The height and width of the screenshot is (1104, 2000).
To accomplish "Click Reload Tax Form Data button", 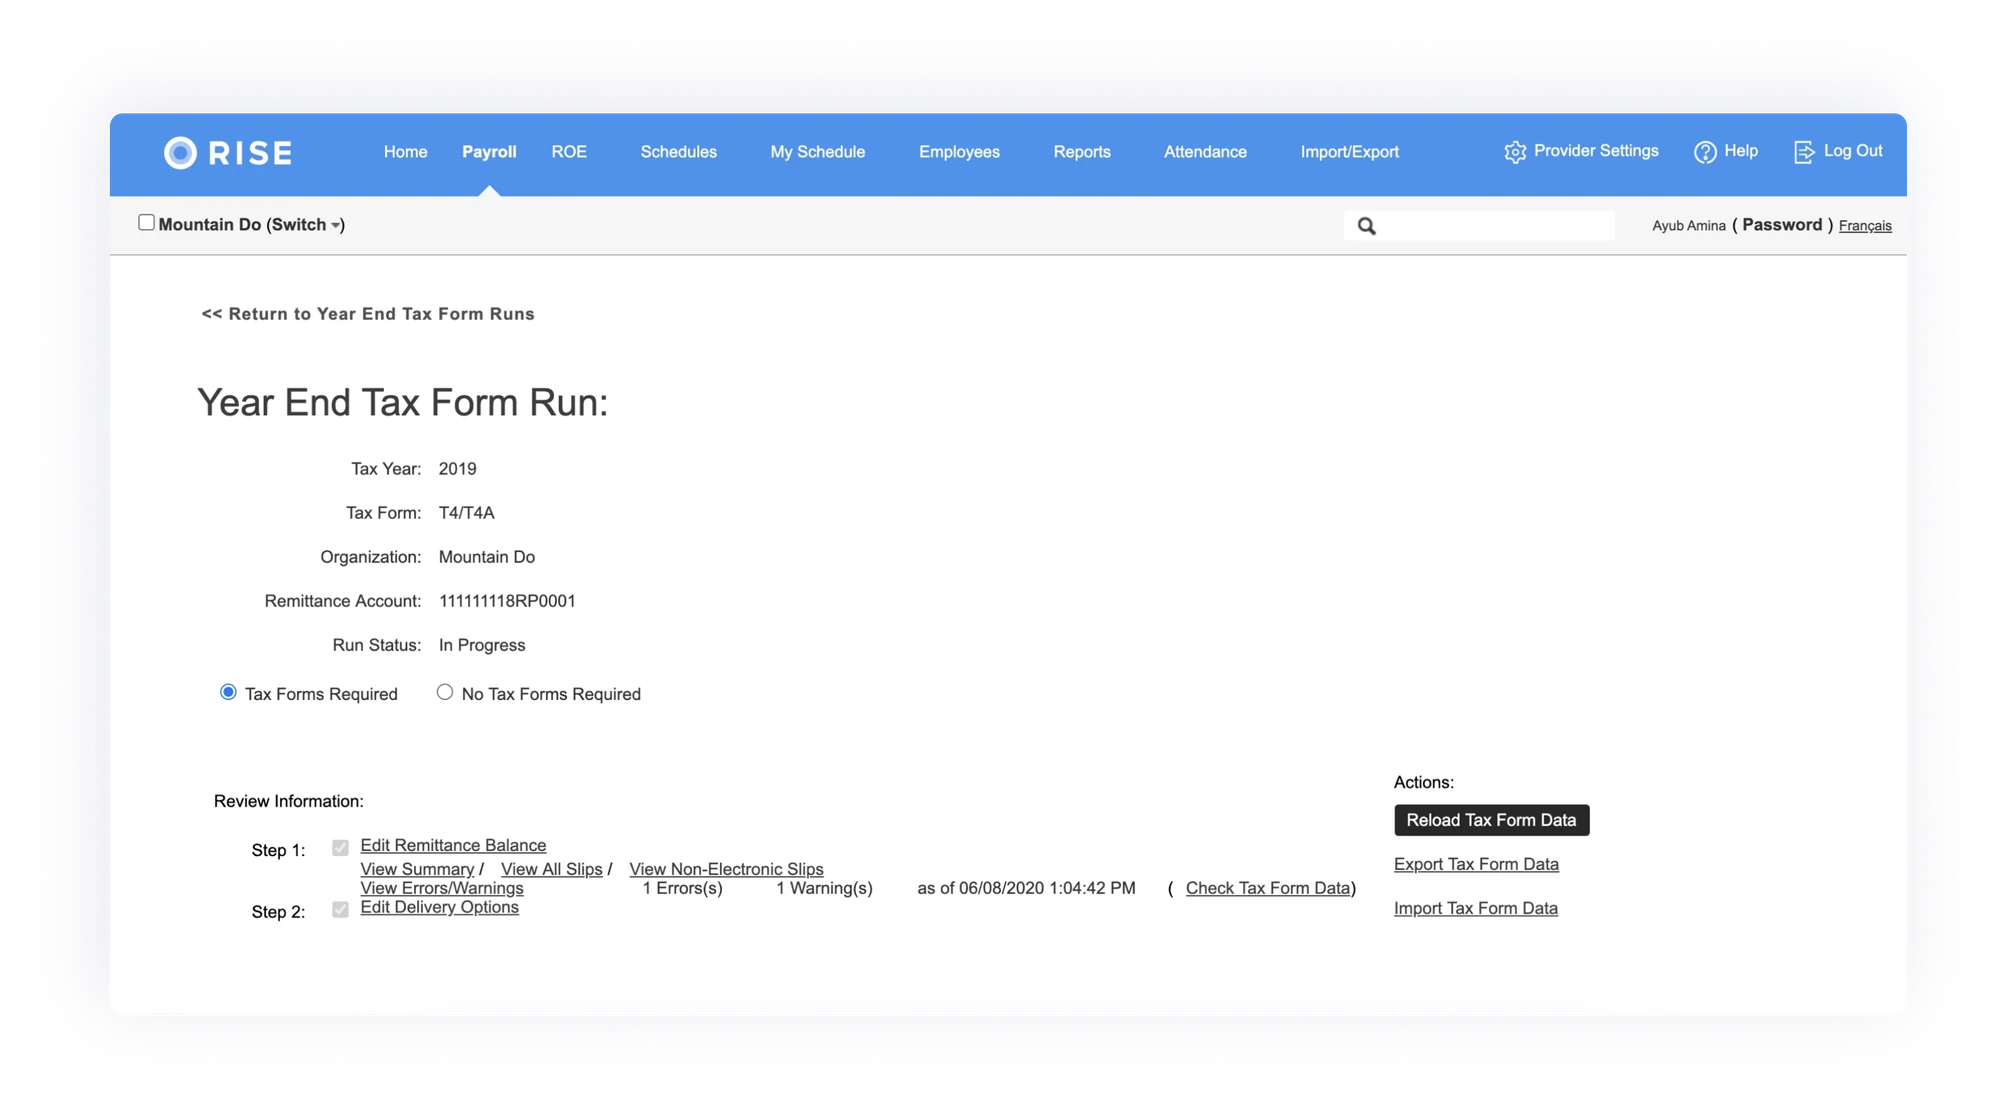I will click(x=1491, y=820).
